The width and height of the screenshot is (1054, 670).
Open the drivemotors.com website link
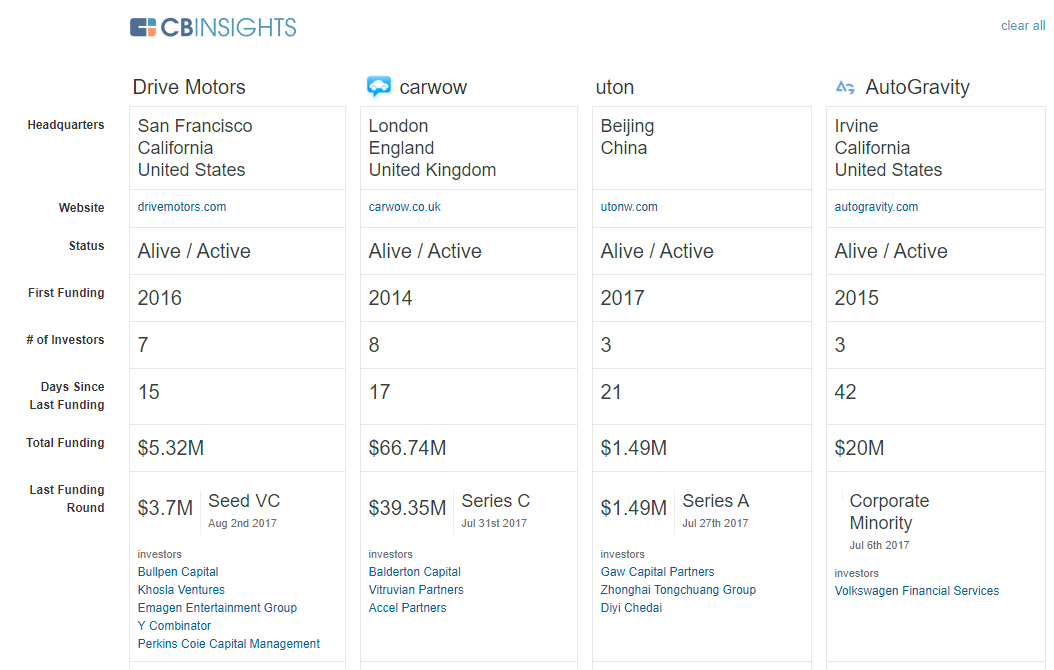tap(181, 207)
